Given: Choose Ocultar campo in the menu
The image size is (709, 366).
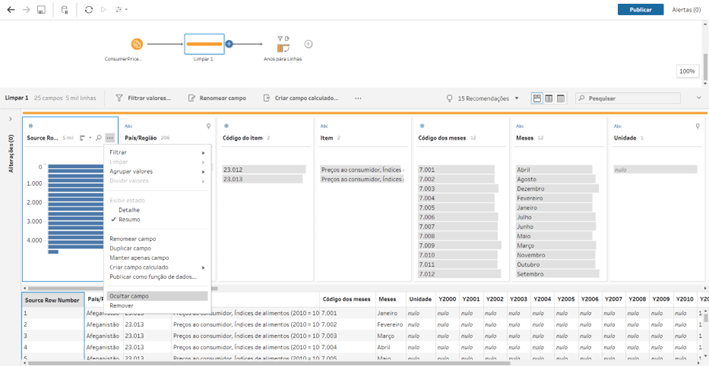Looking at the screenshot, I should [157, 296].
